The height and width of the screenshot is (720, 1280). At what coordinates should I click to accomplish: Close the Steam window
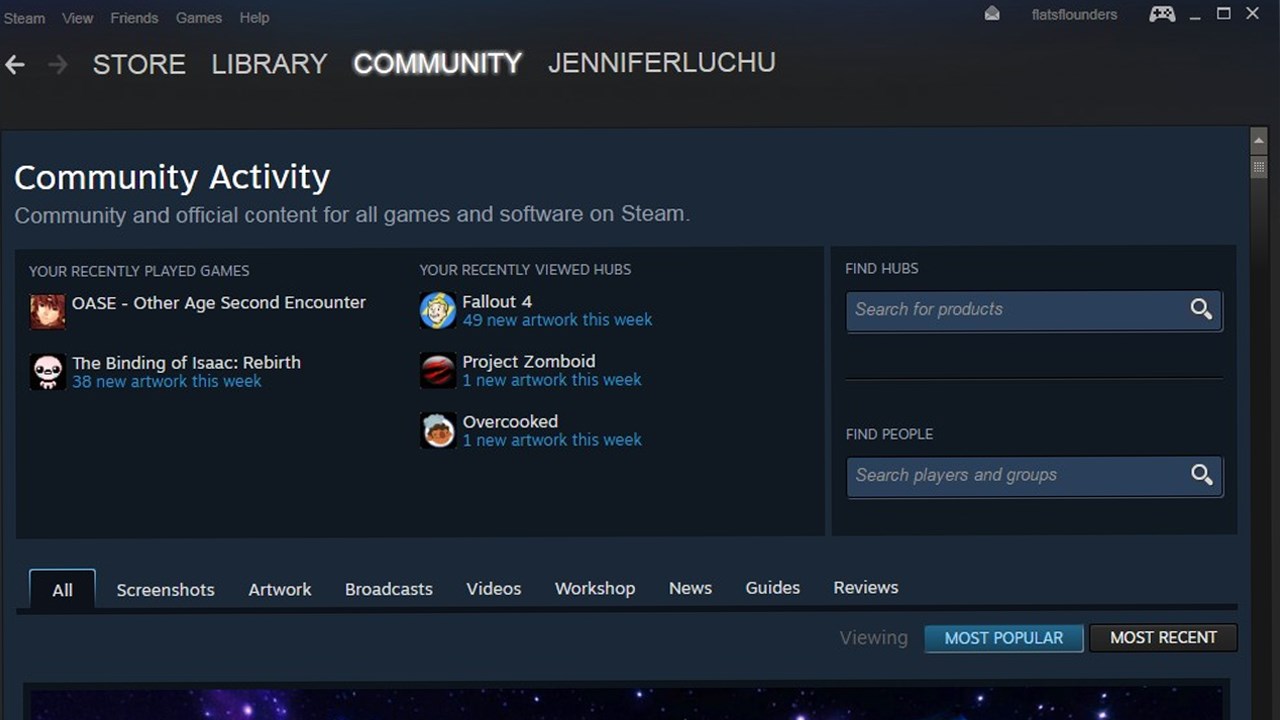point(1252,14)
